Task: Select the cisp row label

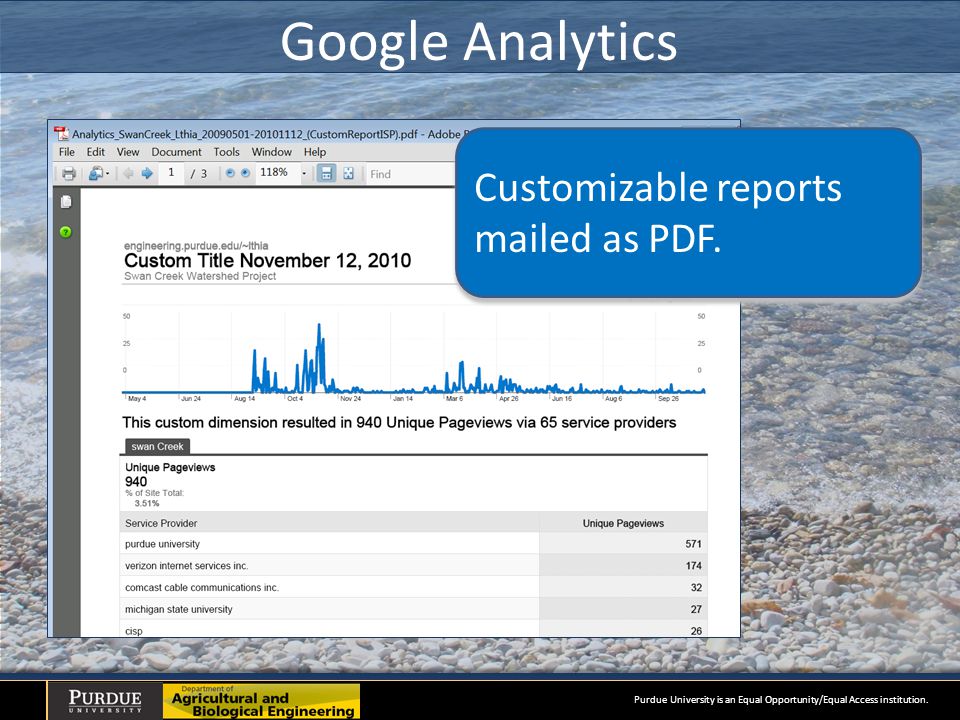Action: [x=134, y=631]
